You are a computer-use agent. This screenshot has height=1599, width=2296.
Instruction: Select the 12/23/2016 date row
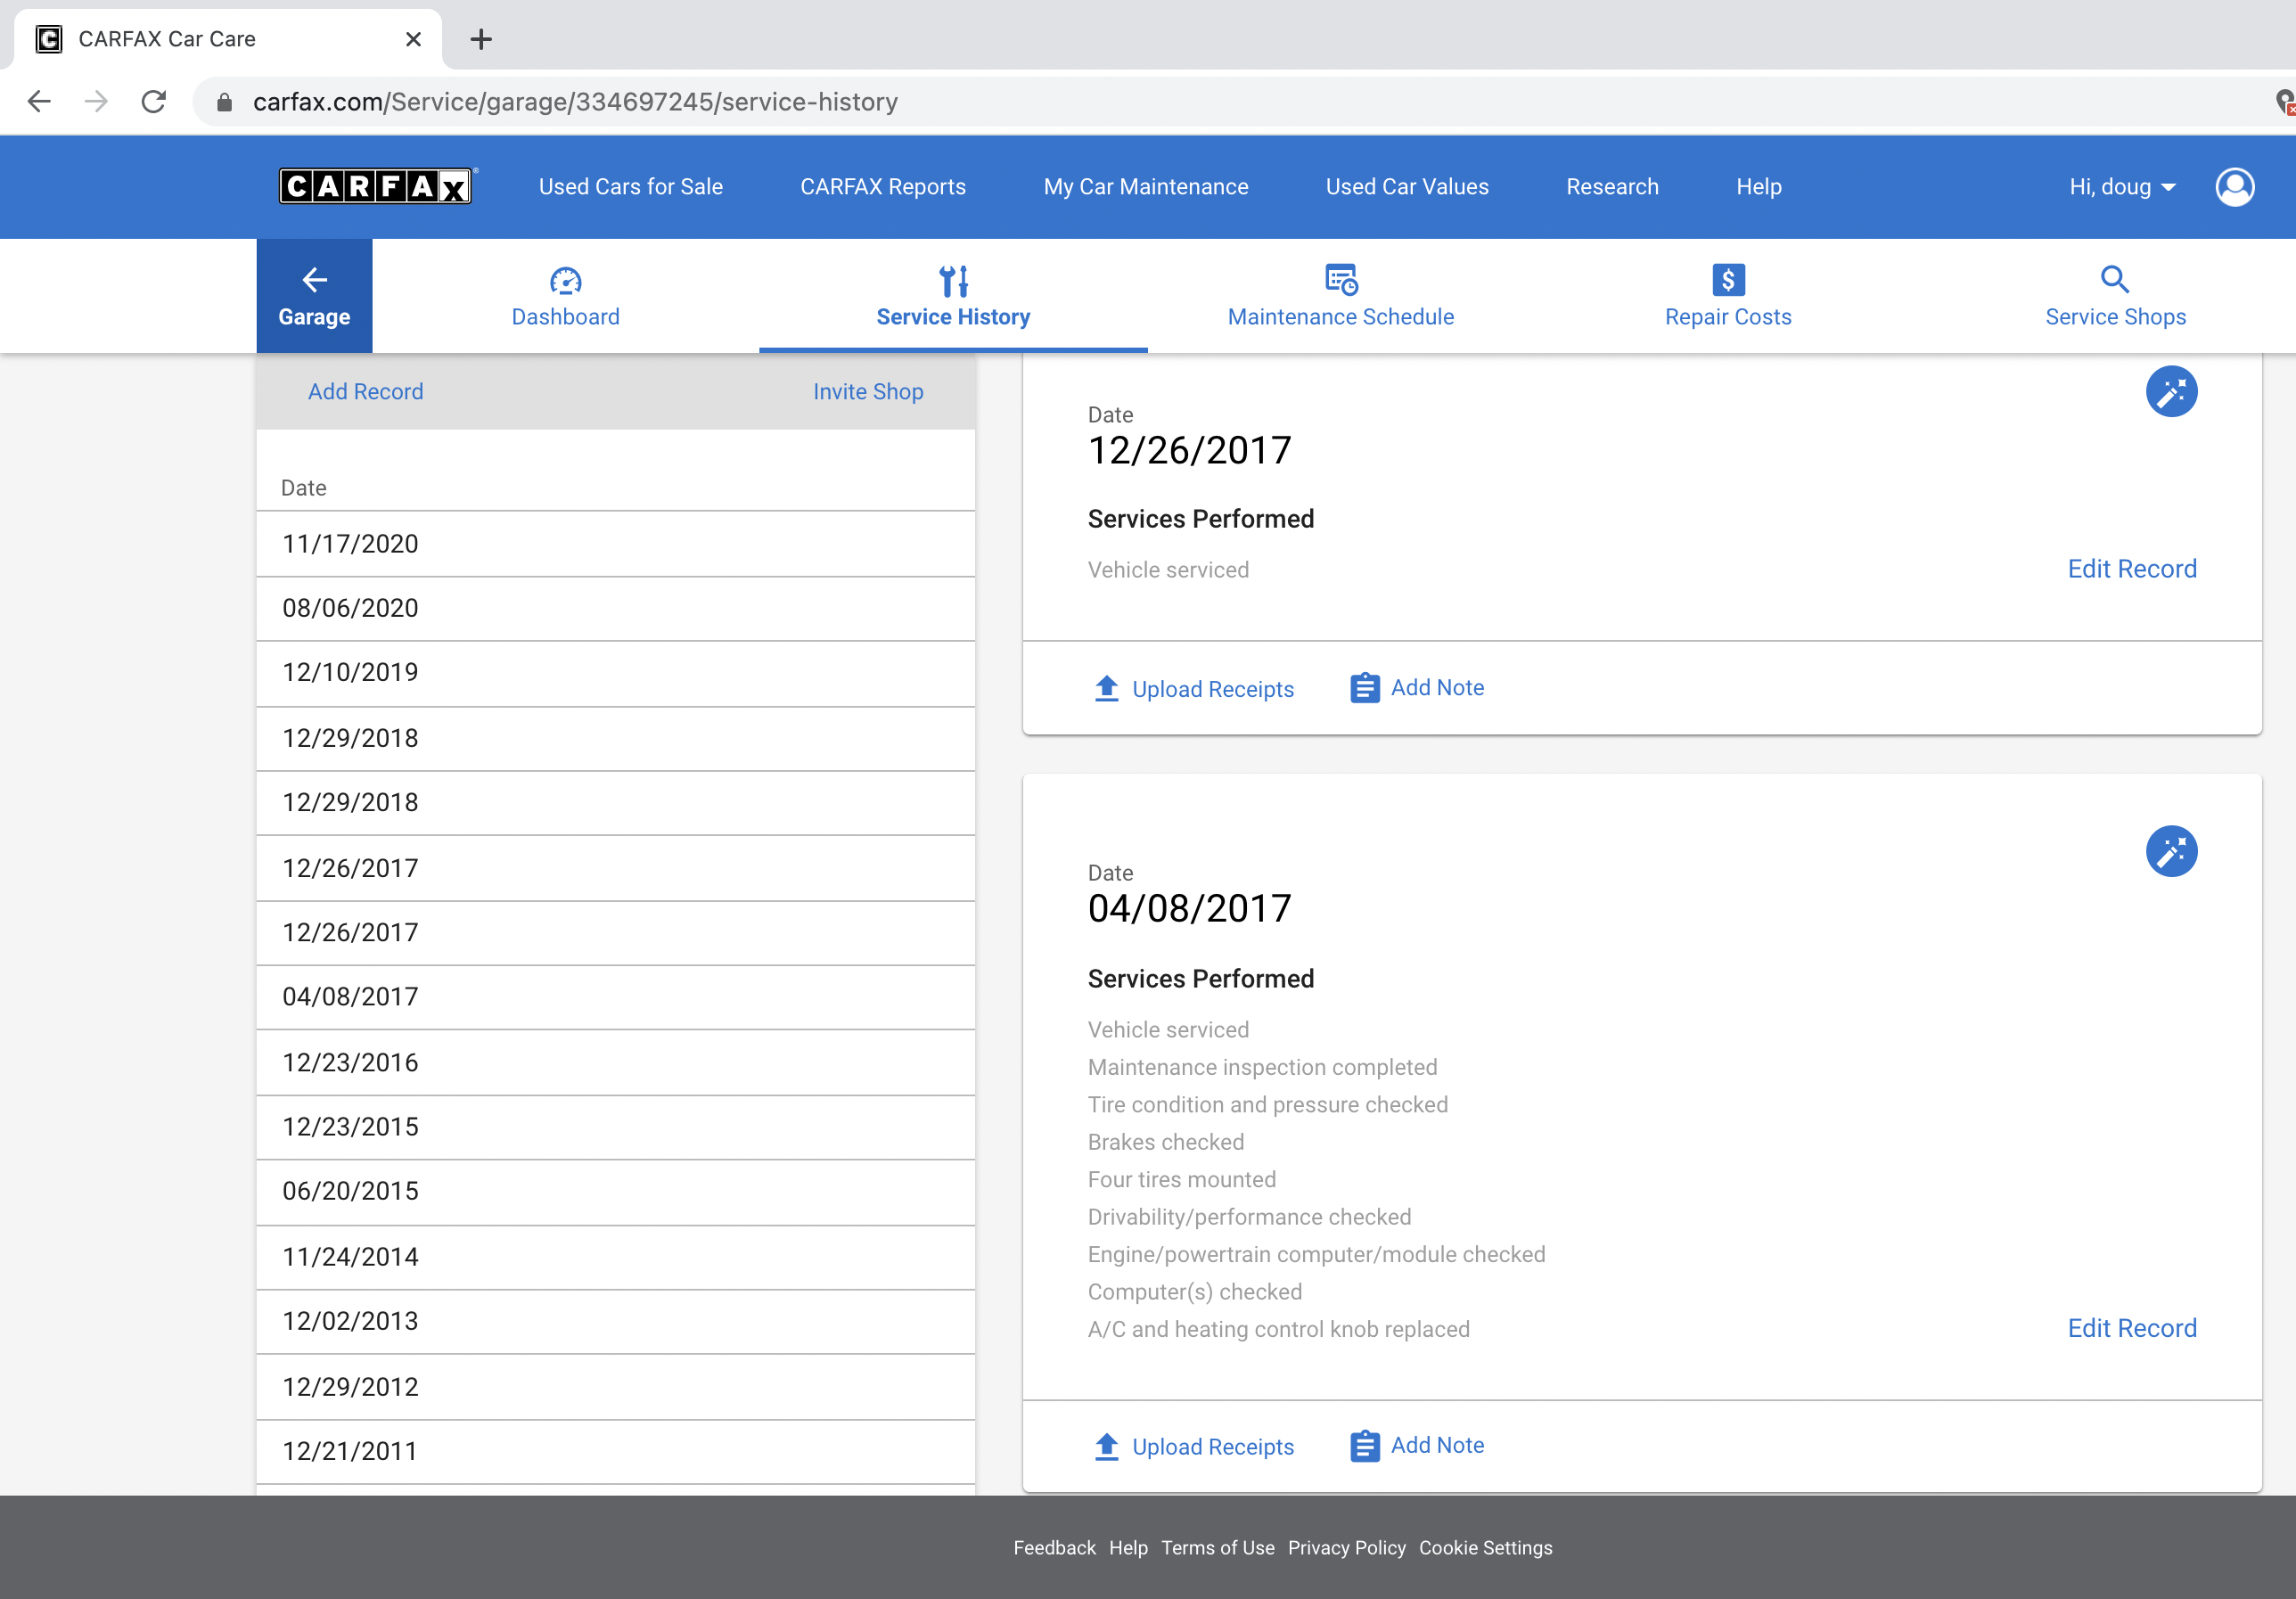[616, 1063]
